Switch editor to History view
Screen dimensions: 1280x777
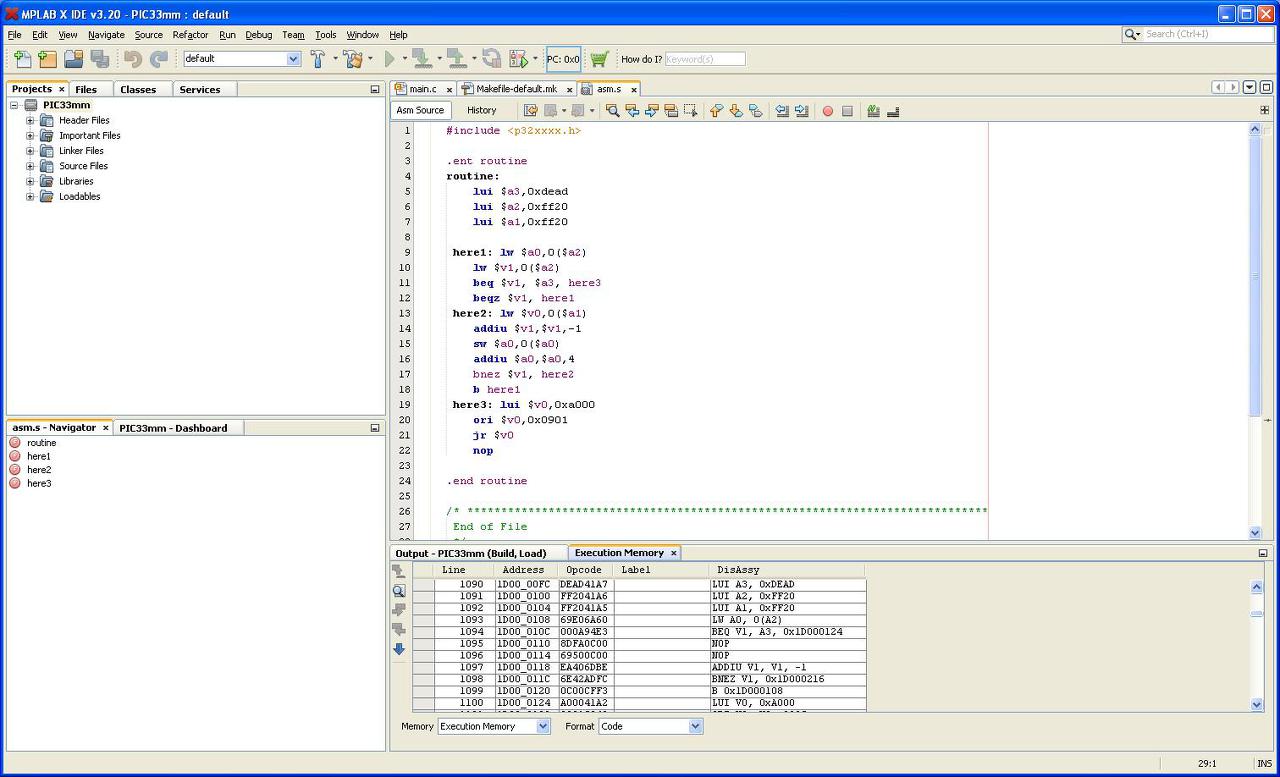click(x=481, y=111)
